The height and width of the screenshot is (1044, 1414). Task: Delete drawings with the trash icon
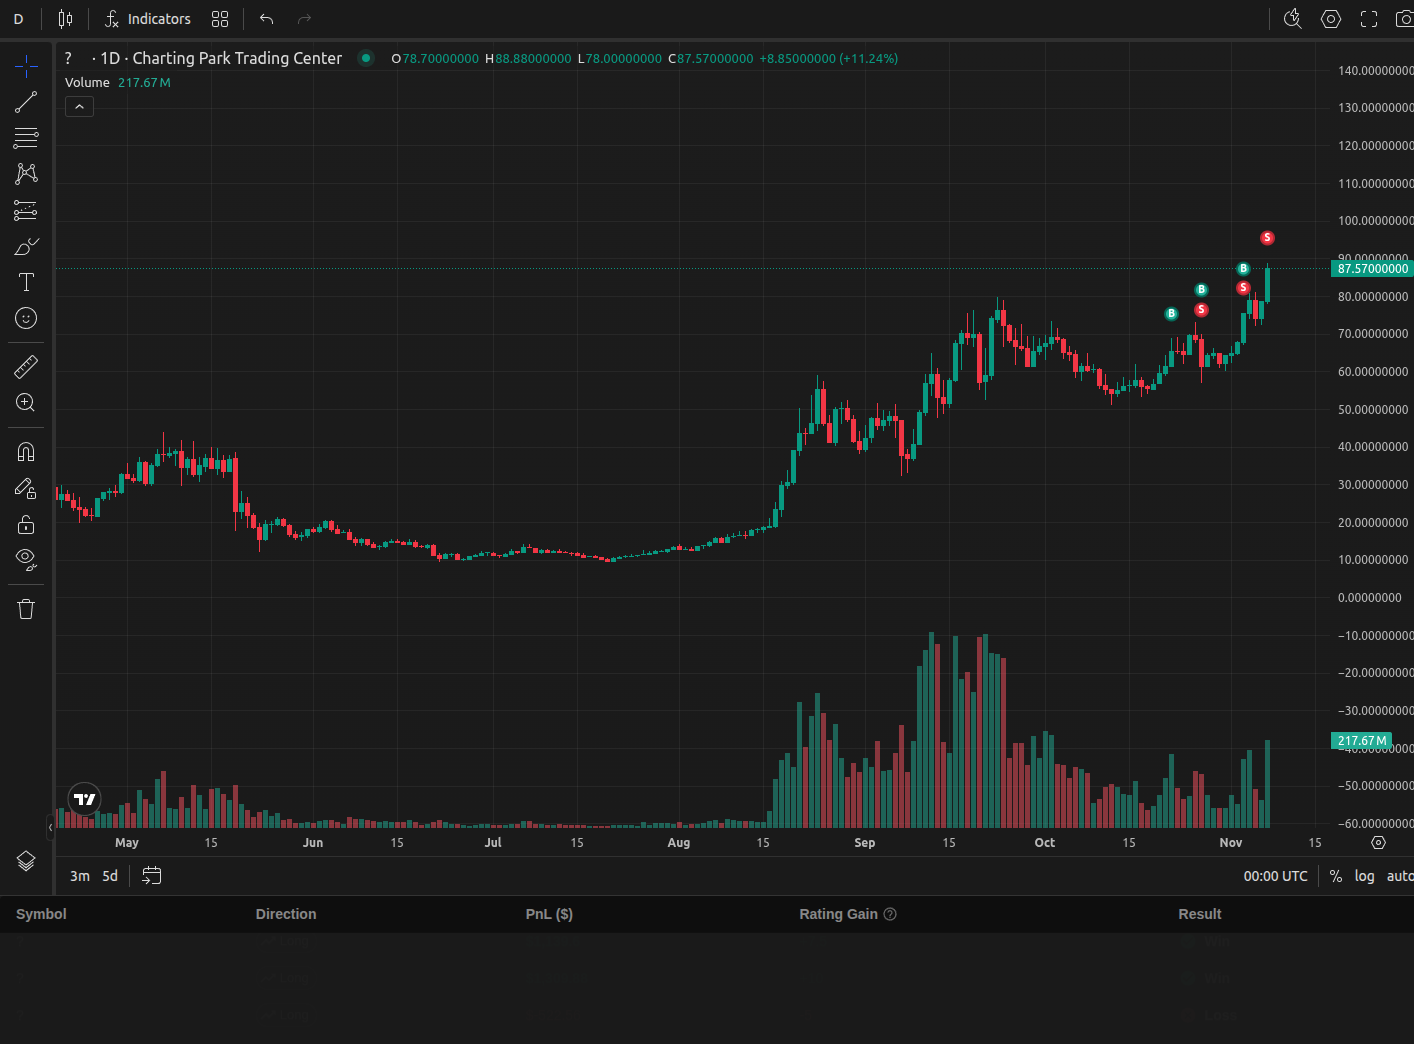(x=26, y=609)
